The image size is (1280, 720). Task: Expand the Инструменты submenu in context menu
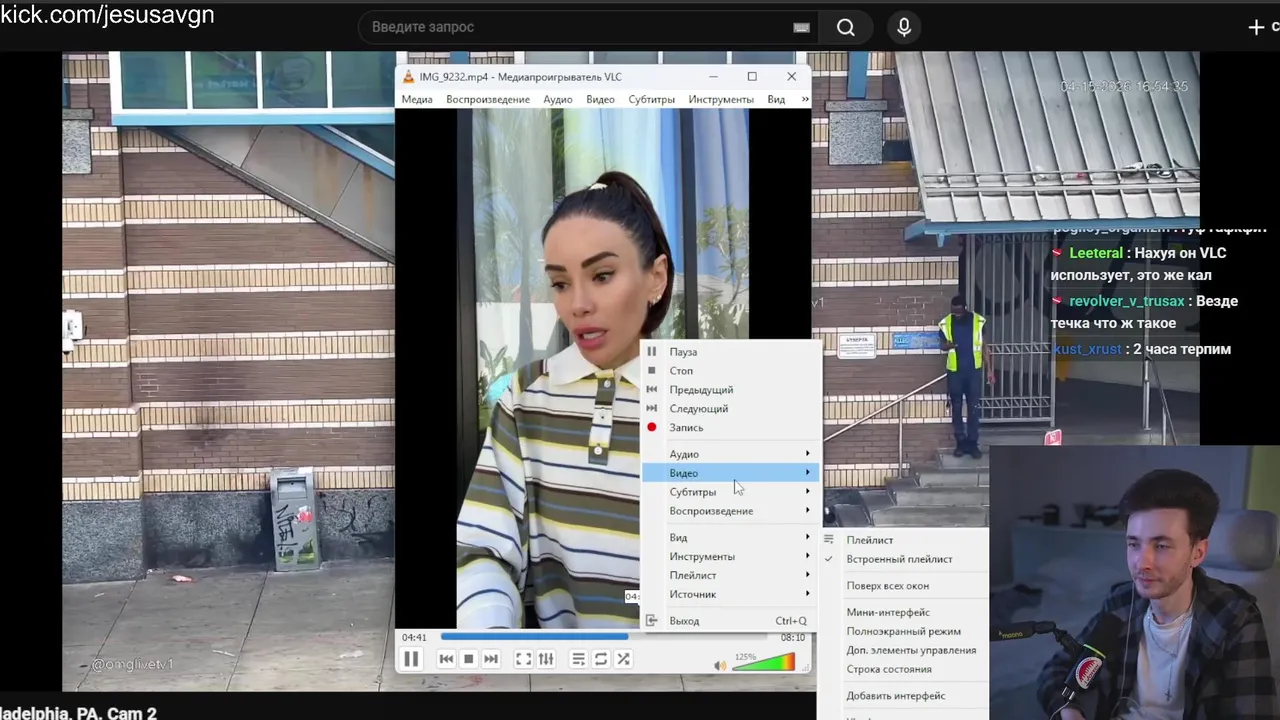click(x=730, y=557)
